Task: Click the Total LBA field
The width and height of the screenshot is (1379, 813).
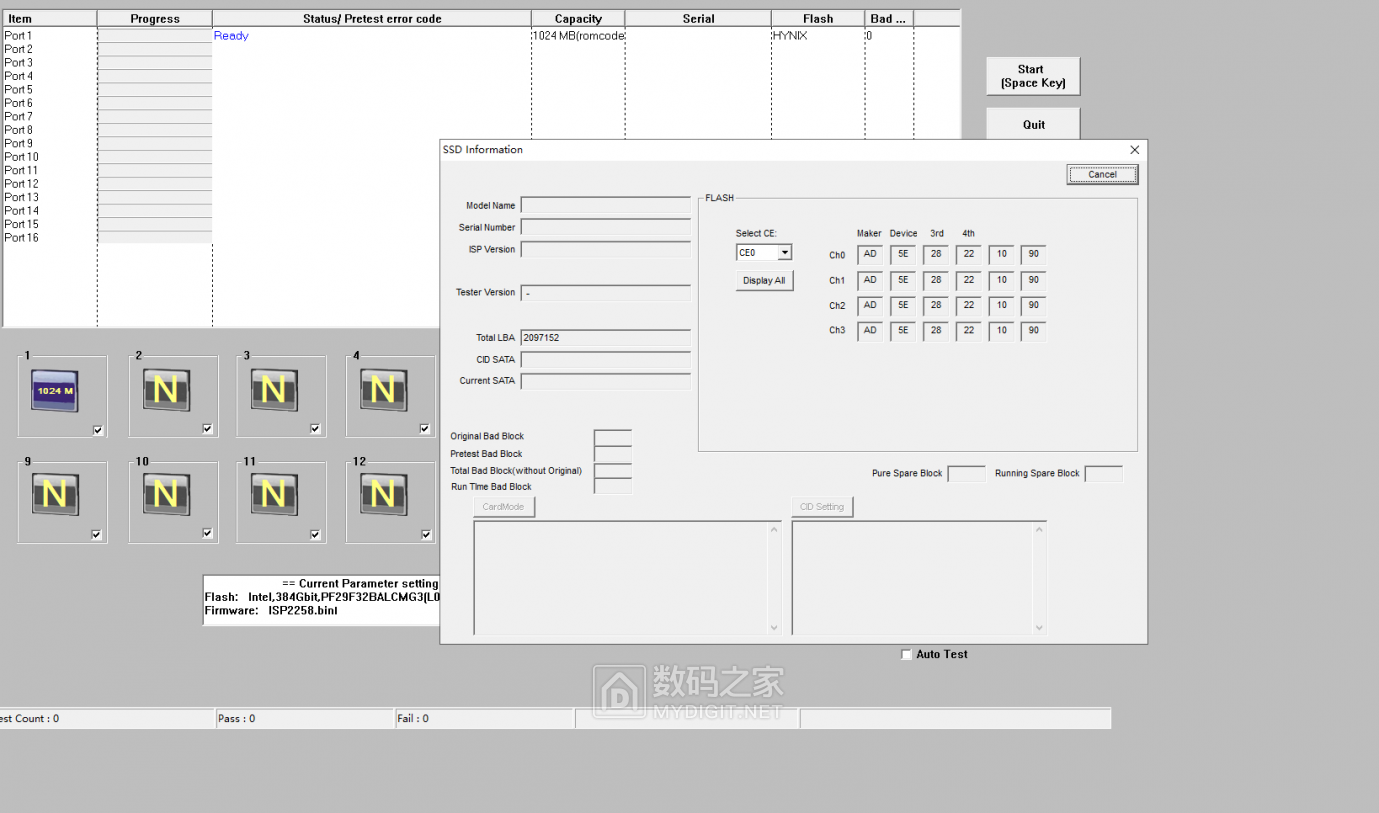Action: click(x=605, y=338)
